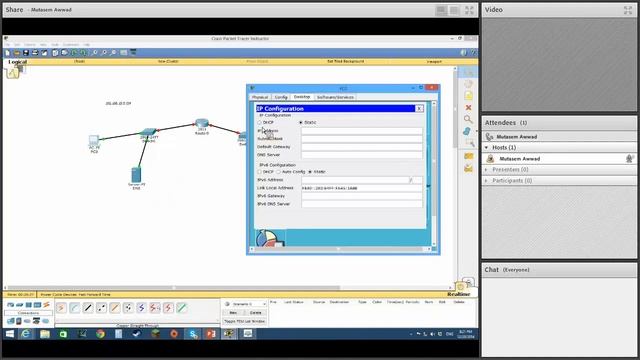Viewport: 640px width, 360px height.
Task: Click the PC0 device on the canvas
Action: [x=94, y=140]
